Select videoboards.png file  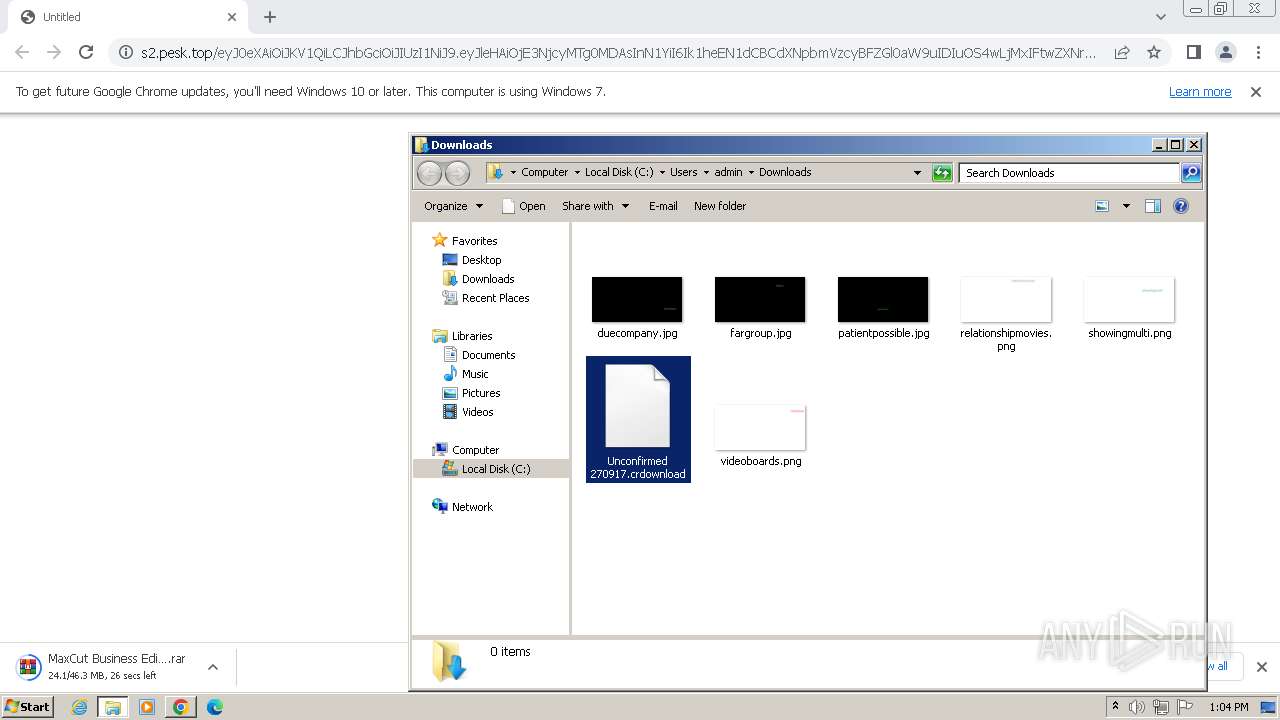[760, 436]
